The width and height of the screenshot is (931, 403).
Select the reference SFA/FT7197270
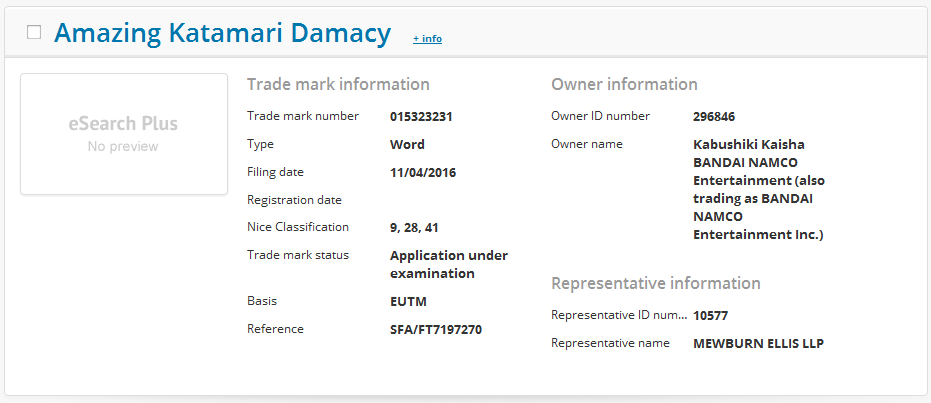tap(436, 329)
